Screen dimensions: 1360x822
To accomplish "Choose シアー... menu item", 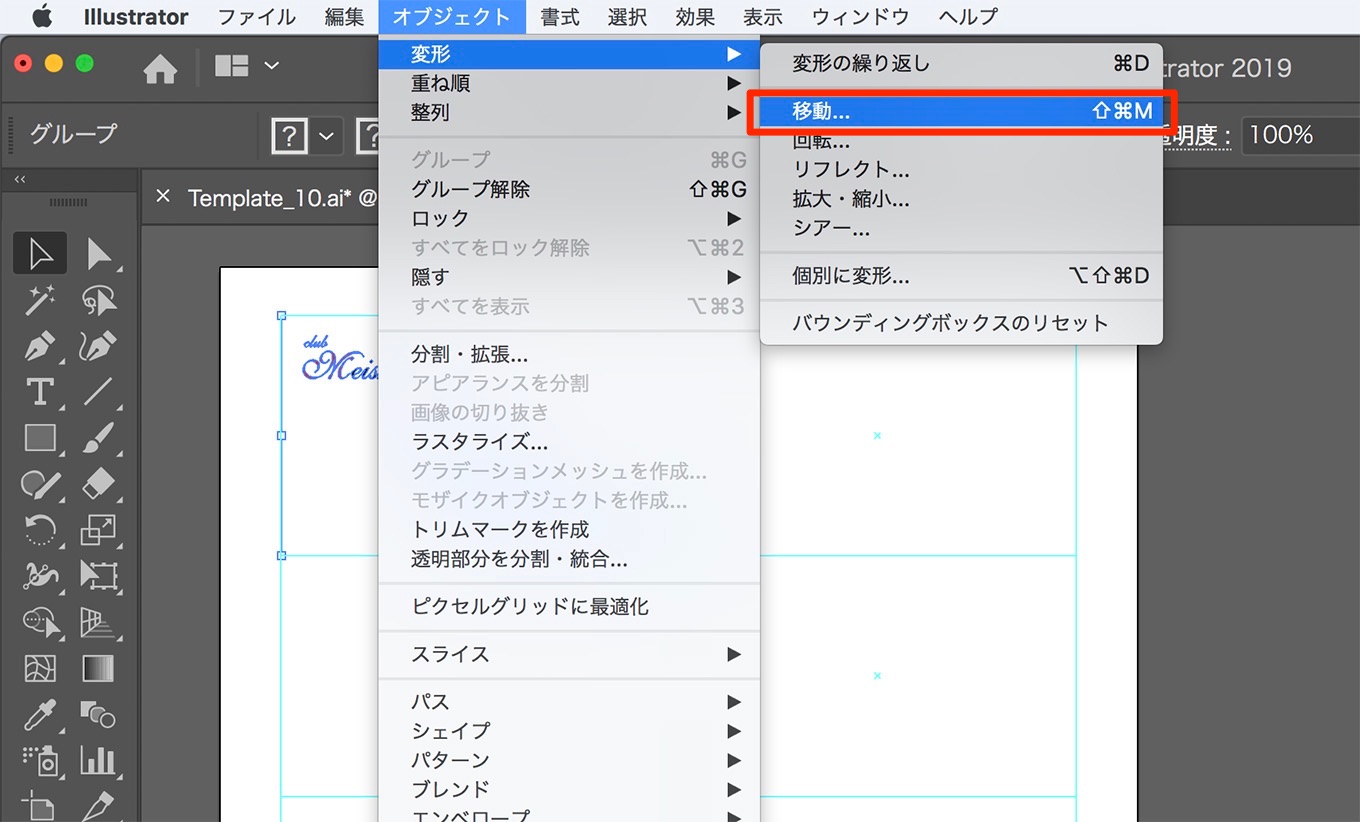I will coord(961,228).
